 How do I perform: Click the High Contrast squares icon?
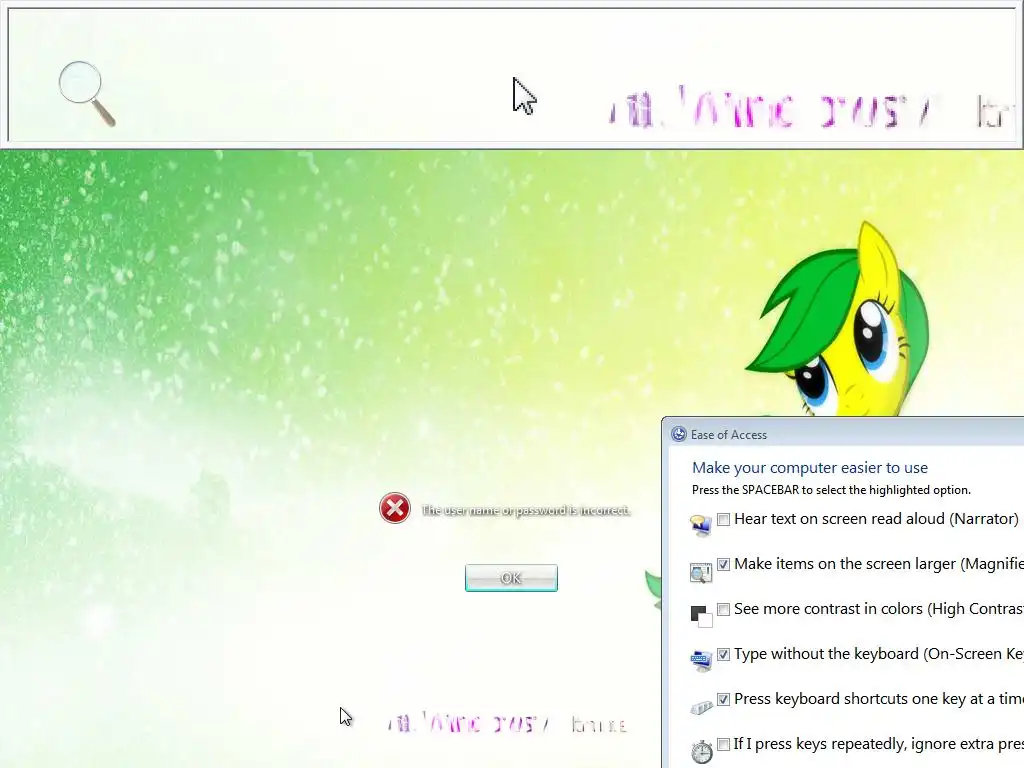click(x=701, y=616)
